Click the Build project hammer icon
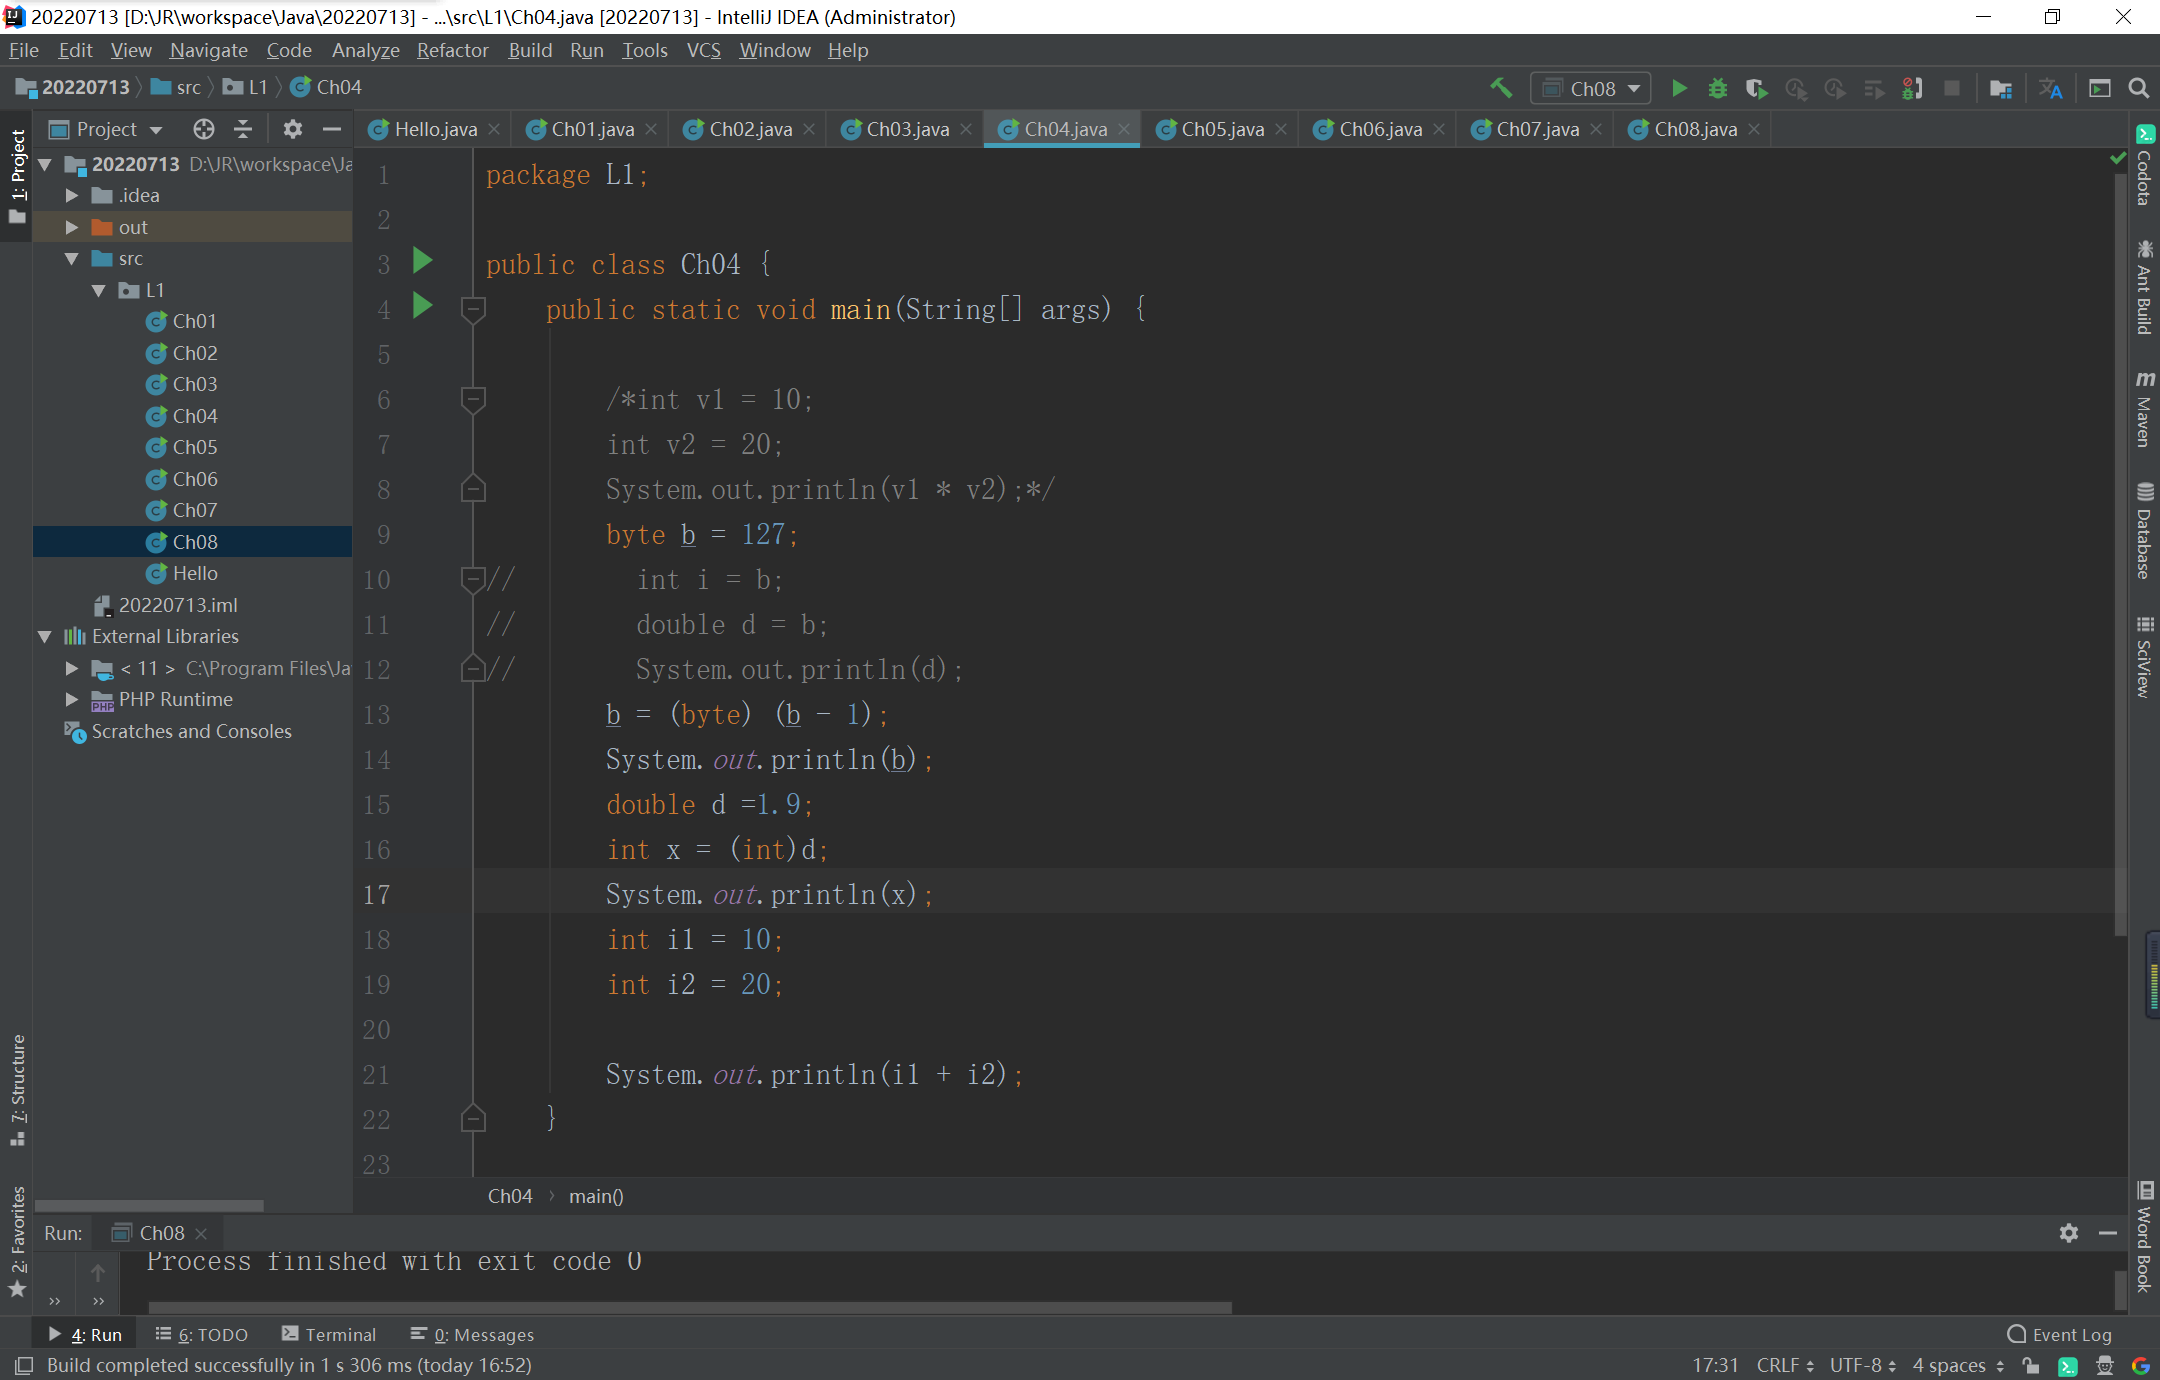Image resolution: width=2160 pixels, height=1380 pixels. click(x=1501, y=89)
